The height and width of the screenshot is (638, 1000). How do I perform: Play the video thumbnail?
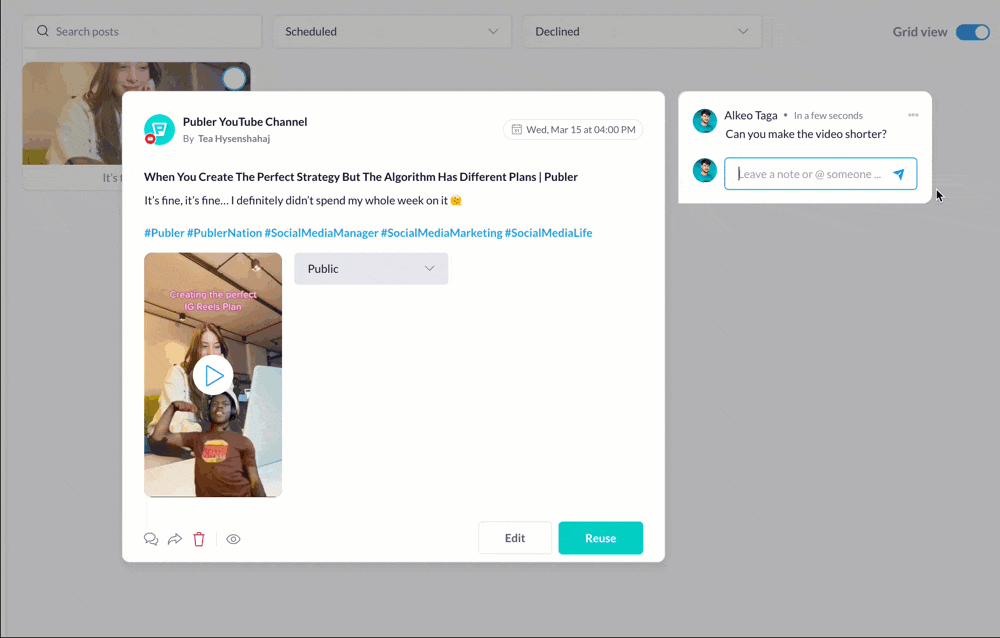coord(213,376)
